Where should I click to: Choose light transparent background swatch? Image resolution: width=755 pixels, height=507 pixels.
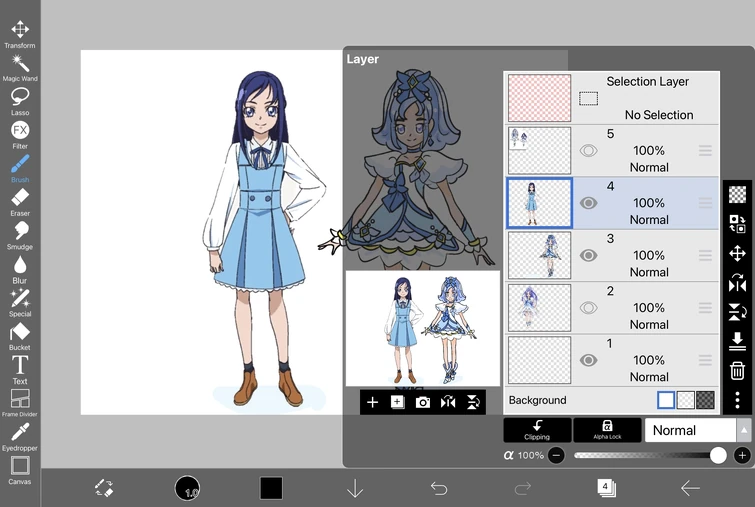click(x=686, y=400)
